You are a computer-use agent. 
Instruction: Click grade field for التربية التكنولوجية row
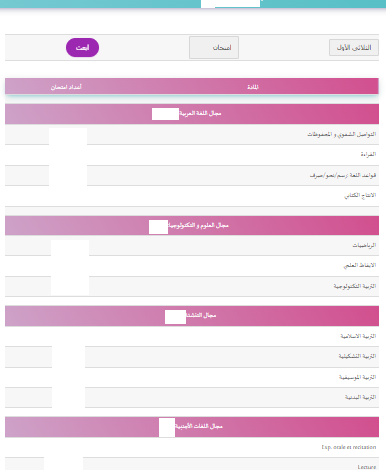[x=70, y=286]
